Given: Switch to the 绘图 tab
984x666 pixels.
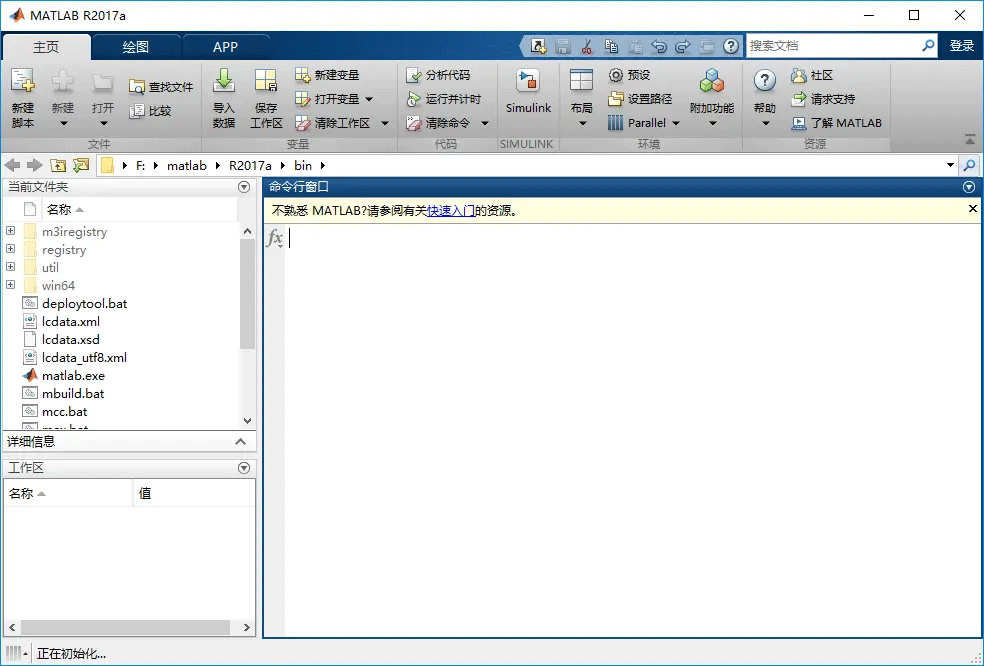Looking at the screenshot, I should pyautogui.click(x=136, y=47).
